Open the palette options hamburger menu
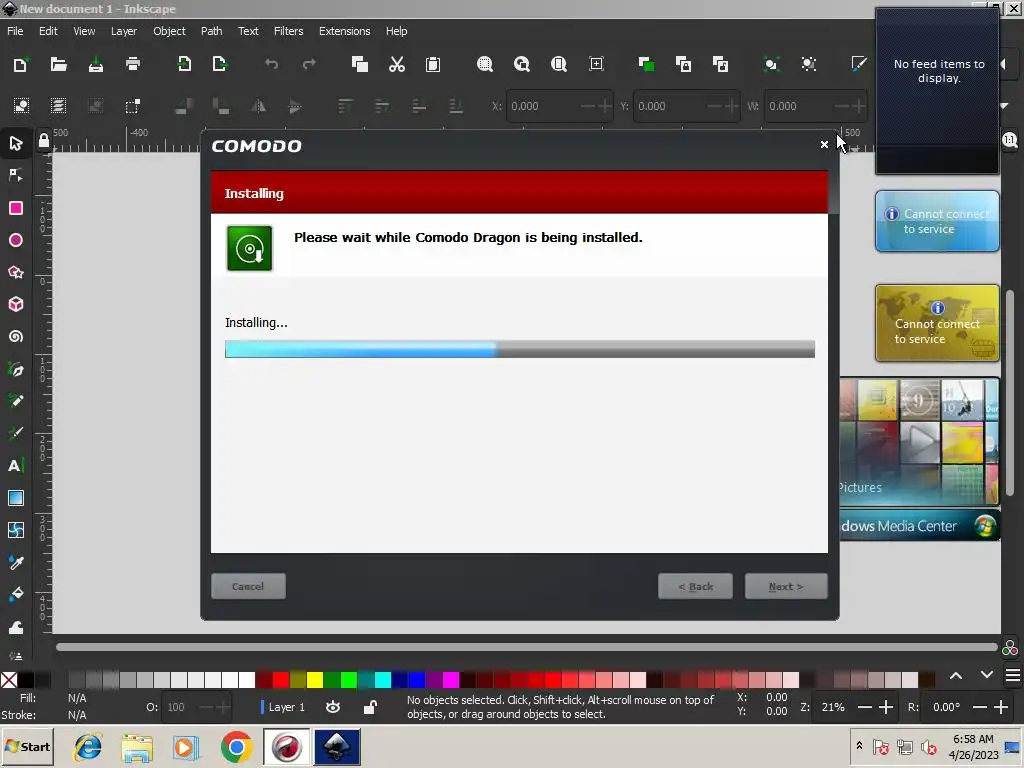Screen dimensions: 1024x768 pyautogui.click(x=1013, y=676)
